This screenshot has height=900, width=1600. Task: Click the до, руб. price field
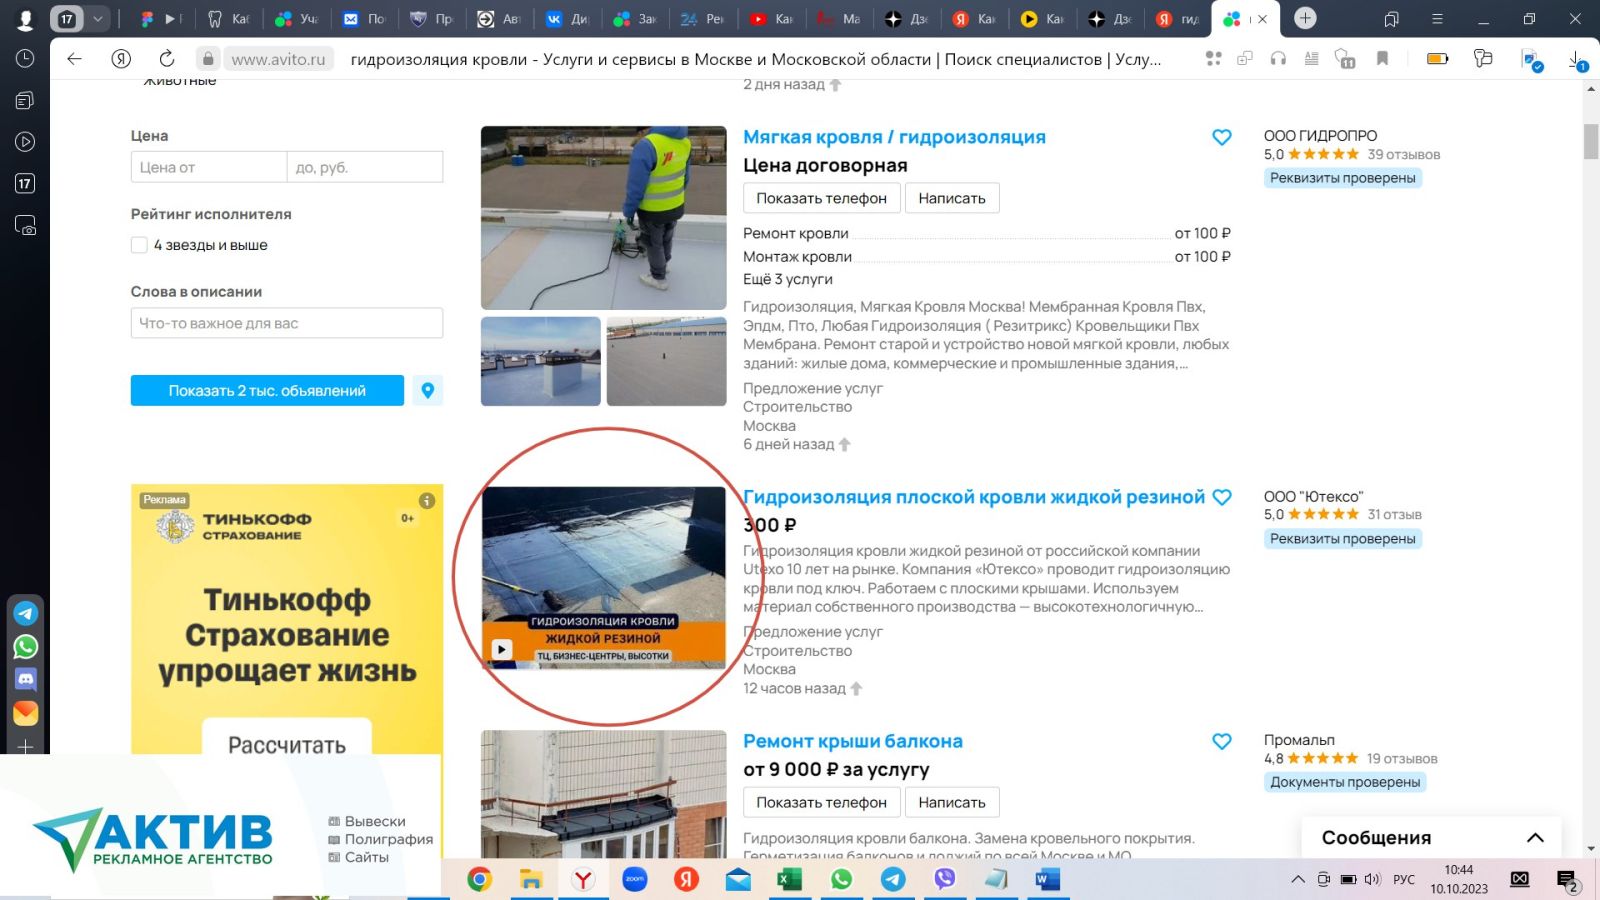pyautogui.click(x=365, y=167)
